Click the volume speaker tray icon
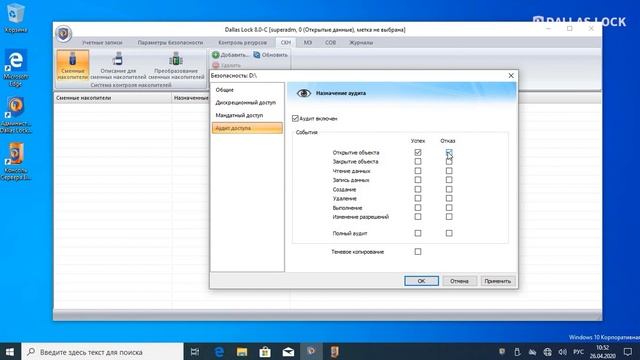The width and height of the screenshot is (640, 360). pyautogui.click(x=563, y=352)
